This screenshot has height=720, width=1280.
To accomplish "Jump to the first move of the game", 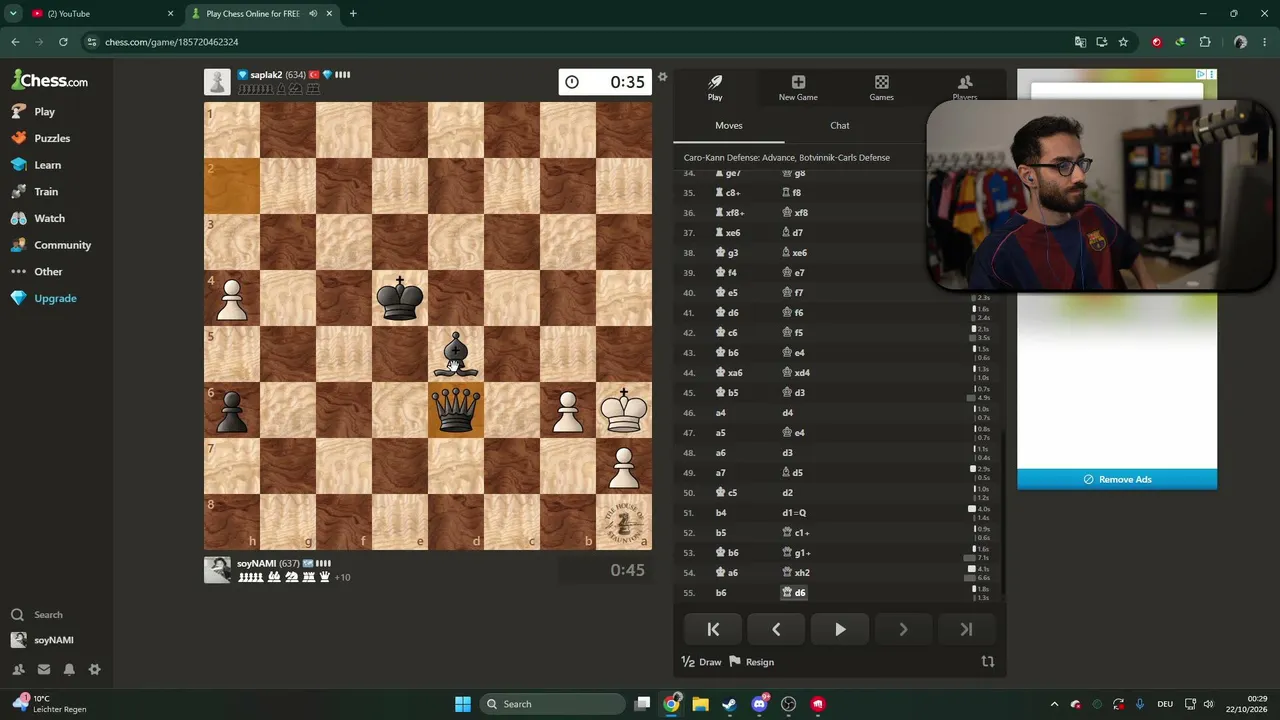I will 713,629.
